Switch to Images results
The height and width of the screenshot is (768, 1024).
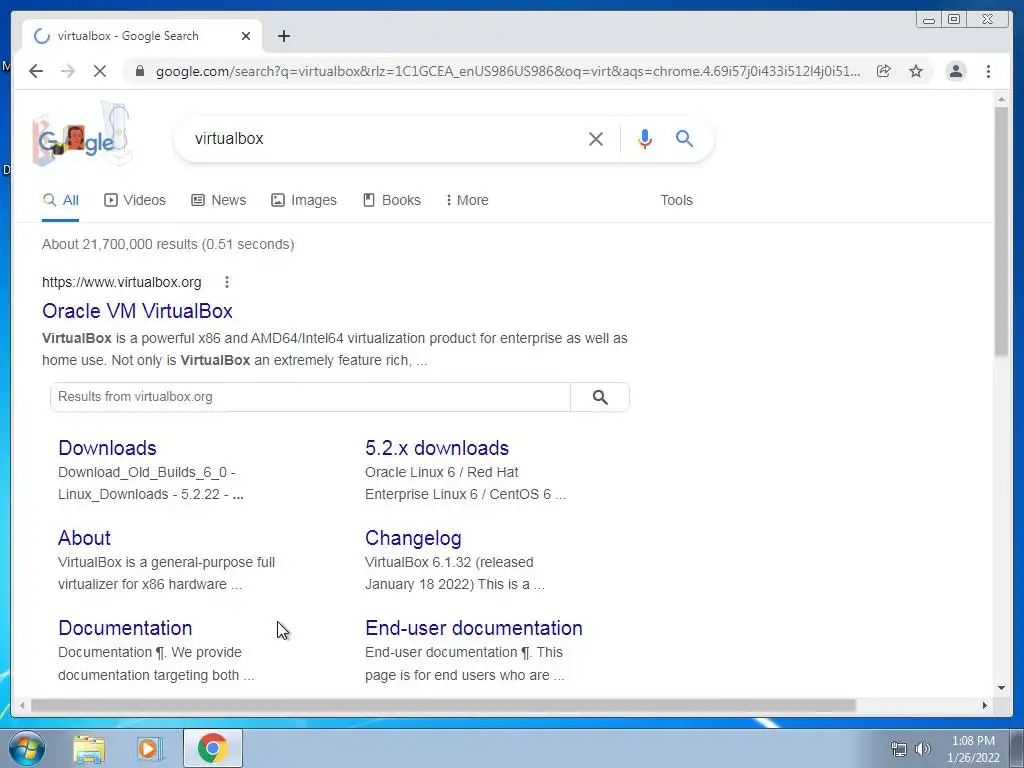click(x=304, y=200)
